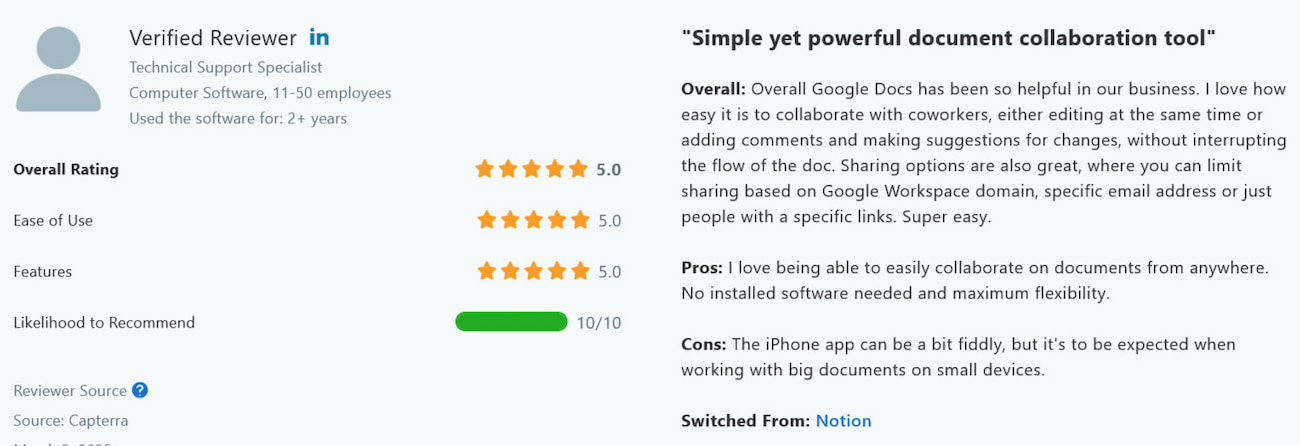Click the Ease of Use star rating
Image resolution: width=1300 pixels, height=446 pixels.
(x=534, y=220)
